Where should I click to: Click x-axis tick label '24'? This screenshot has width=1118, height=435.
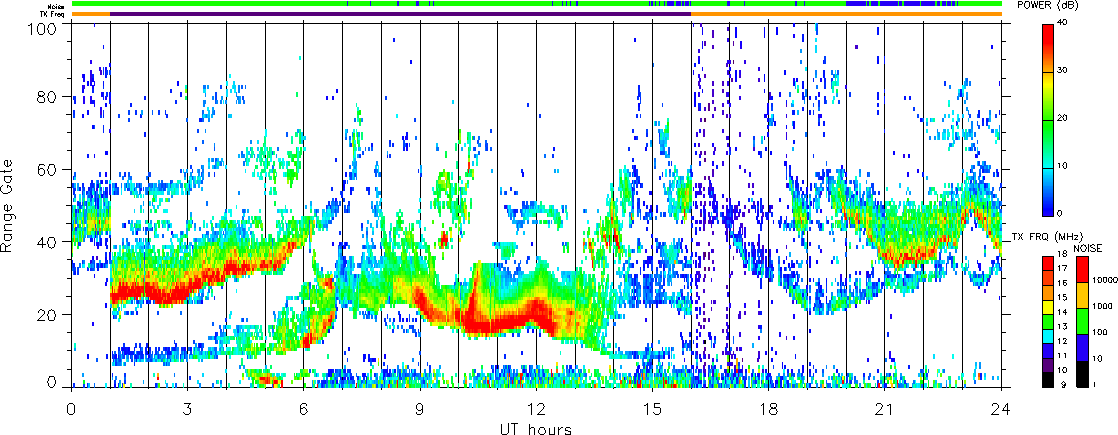[1001, 408]
